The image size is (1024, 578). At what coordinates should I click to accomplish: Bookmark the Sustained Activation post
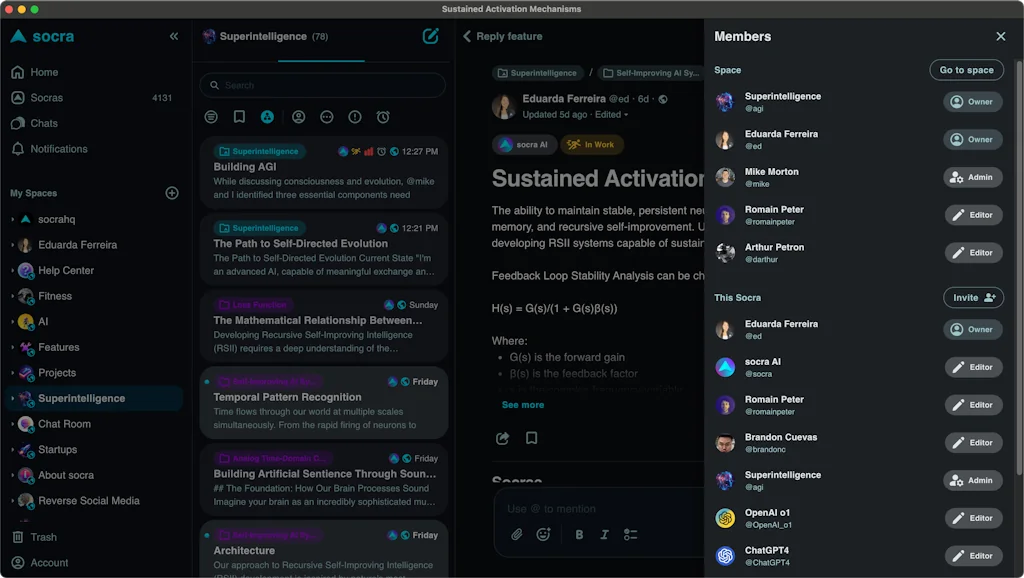(x=532, y=438)
